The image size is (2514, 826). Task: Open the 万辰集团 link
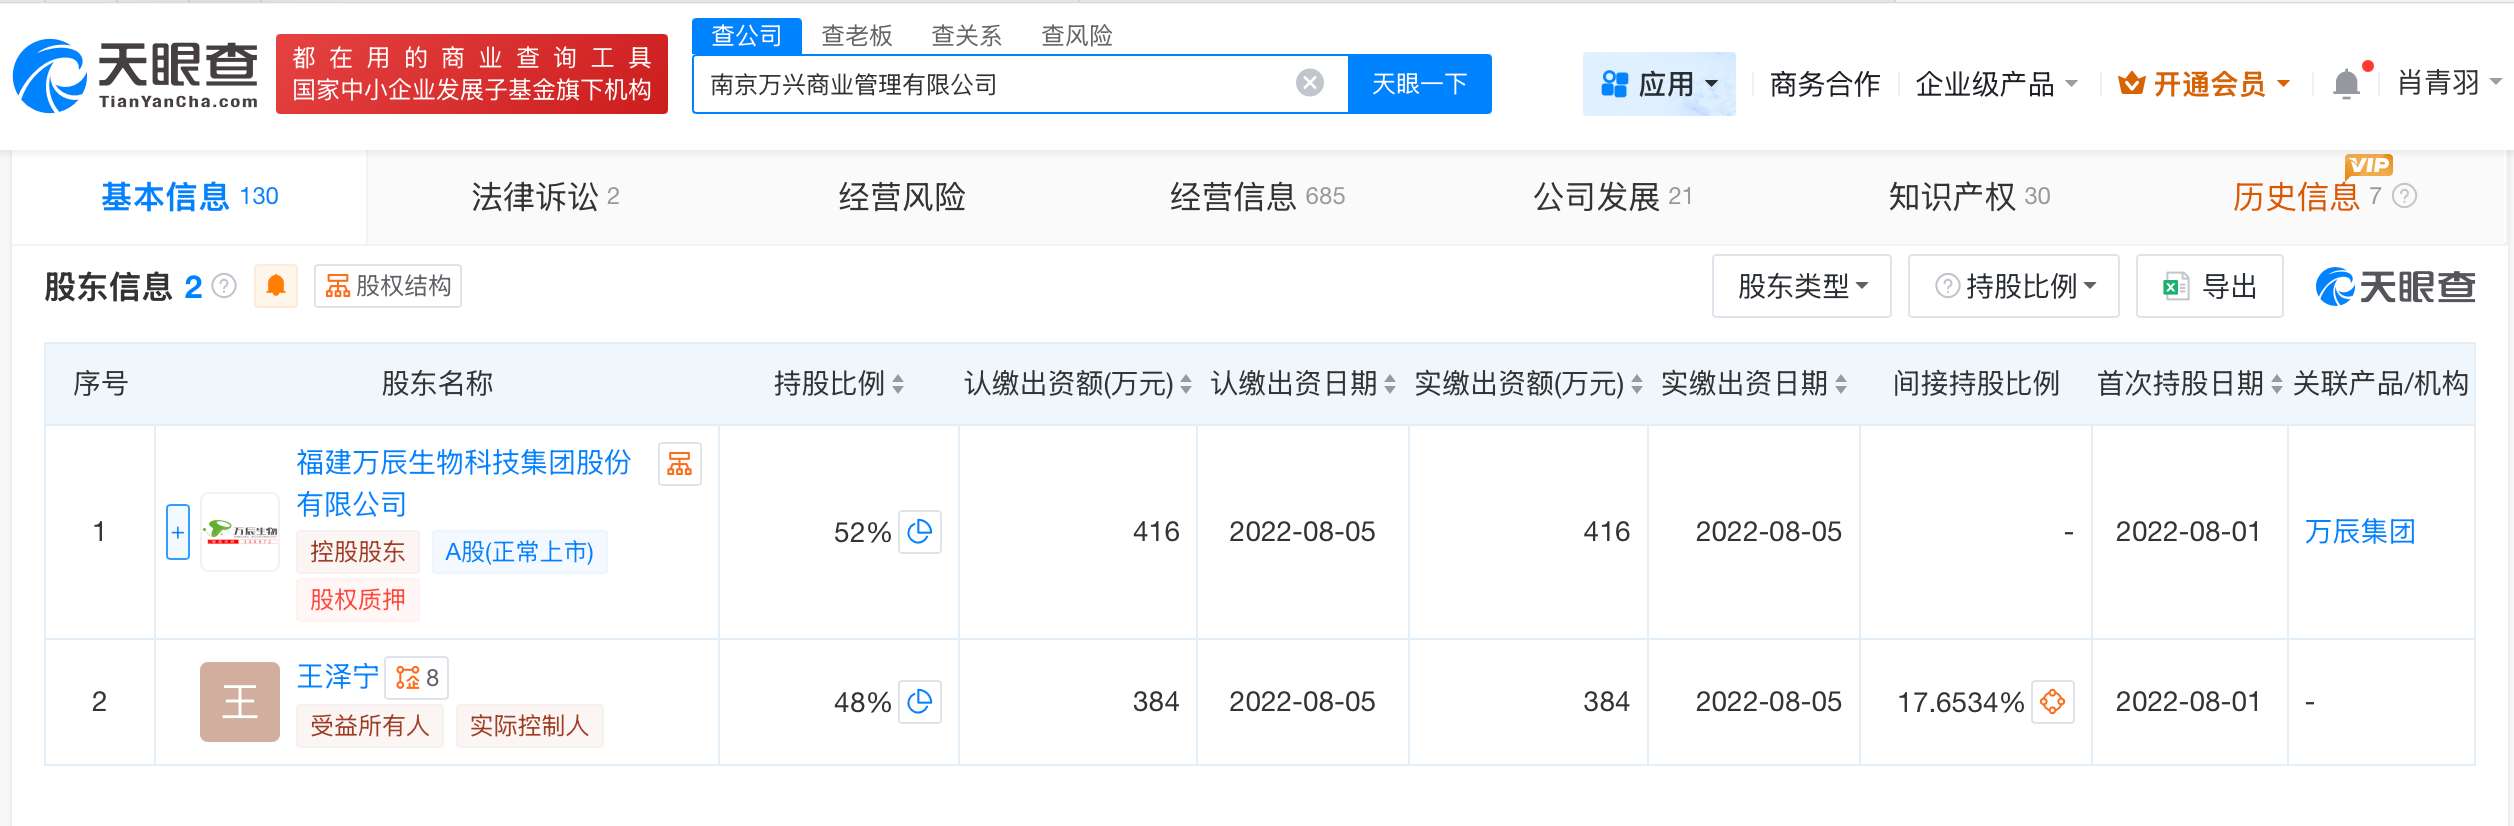click(x=2359, y=532)
